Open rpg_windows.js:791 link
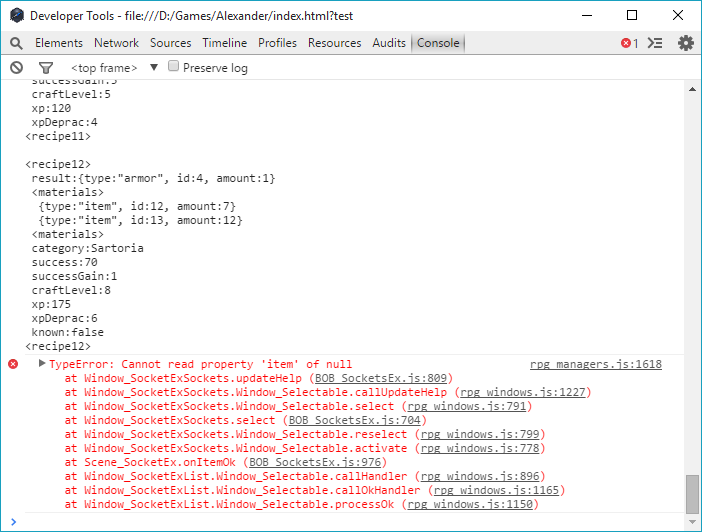The height and width of the screenshot is (532, 702). pos(467,406)
